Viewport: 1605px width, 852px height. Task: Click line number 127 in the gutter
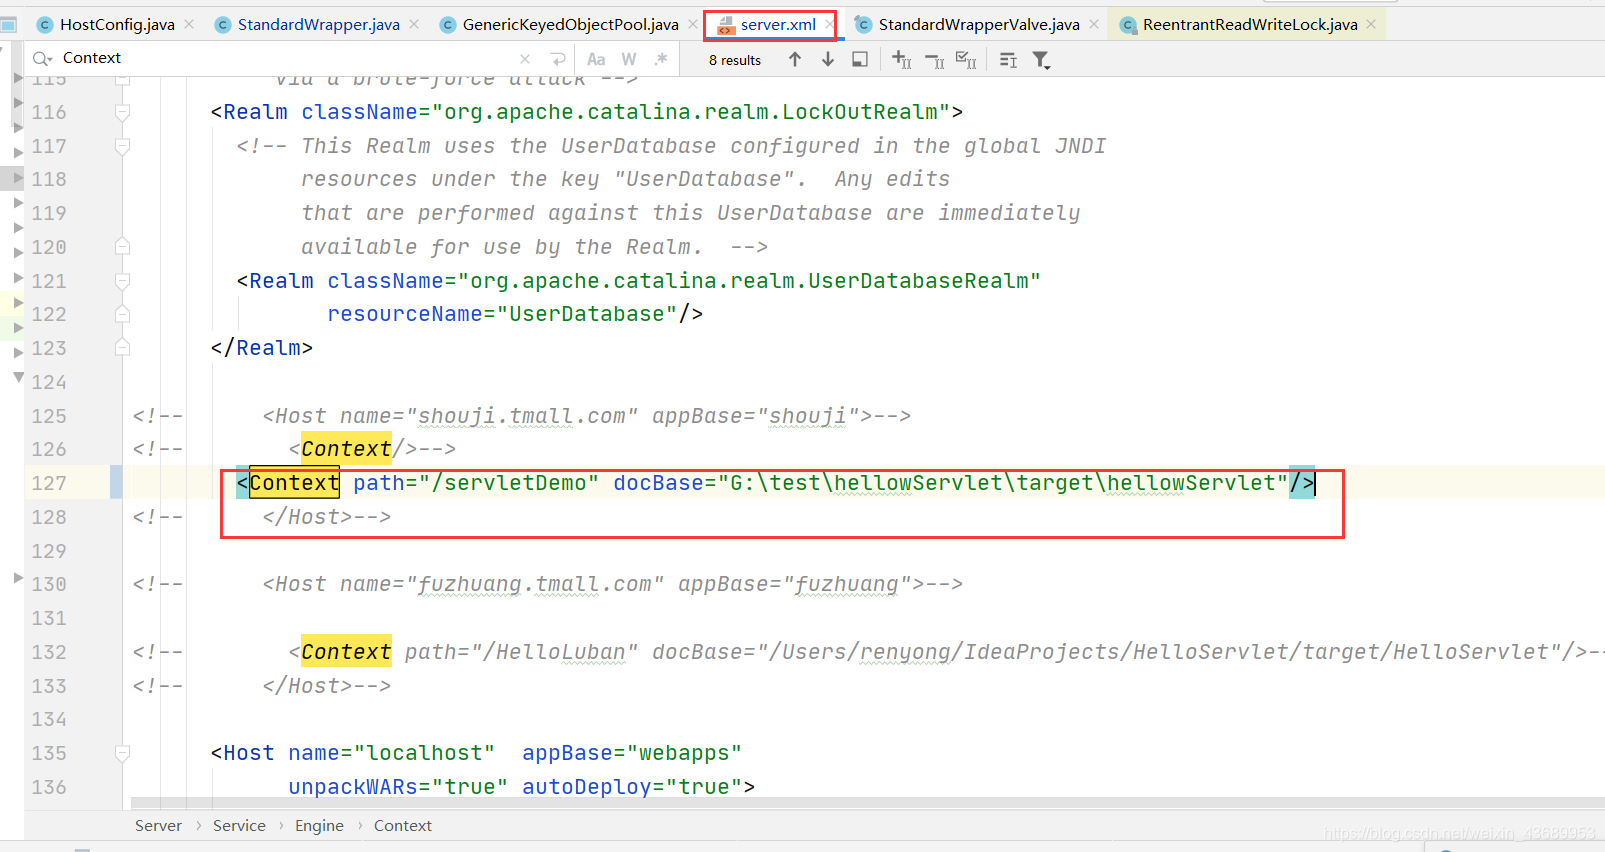pyautogui.click(x=48, y=483)
